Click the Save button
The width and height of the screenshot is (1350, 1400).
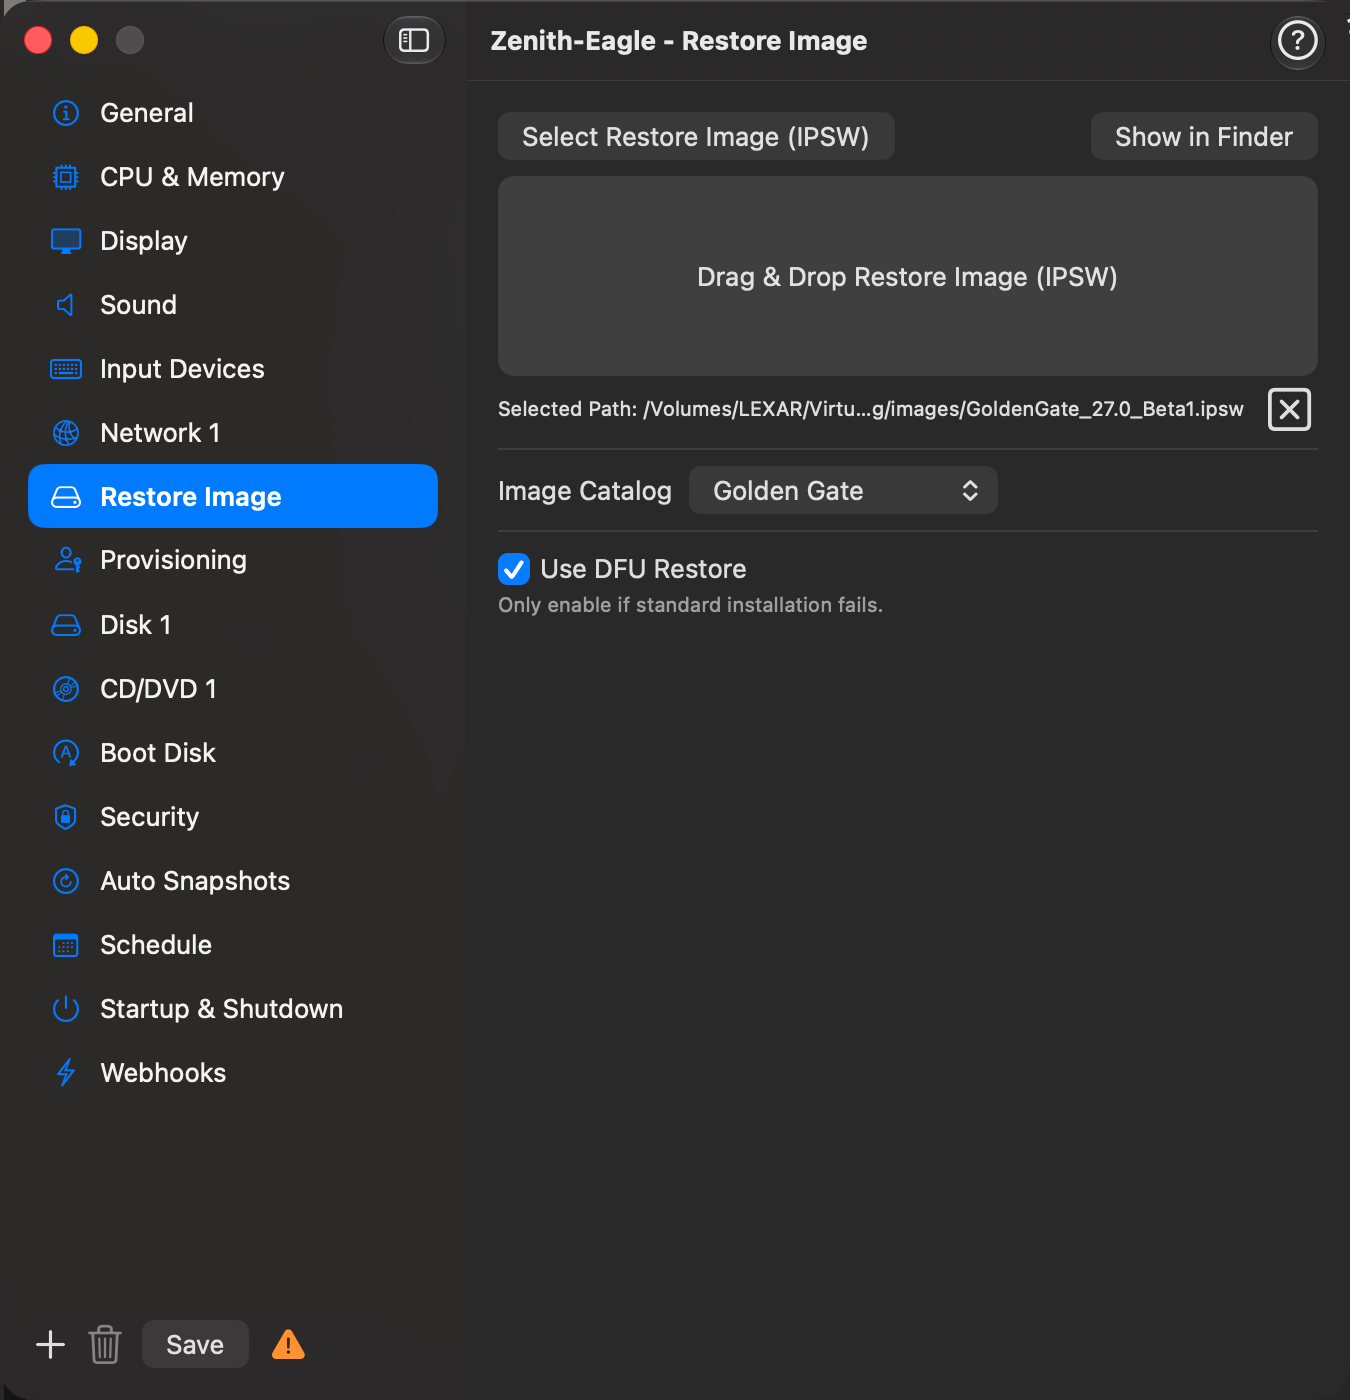[x=195, y=1344]
